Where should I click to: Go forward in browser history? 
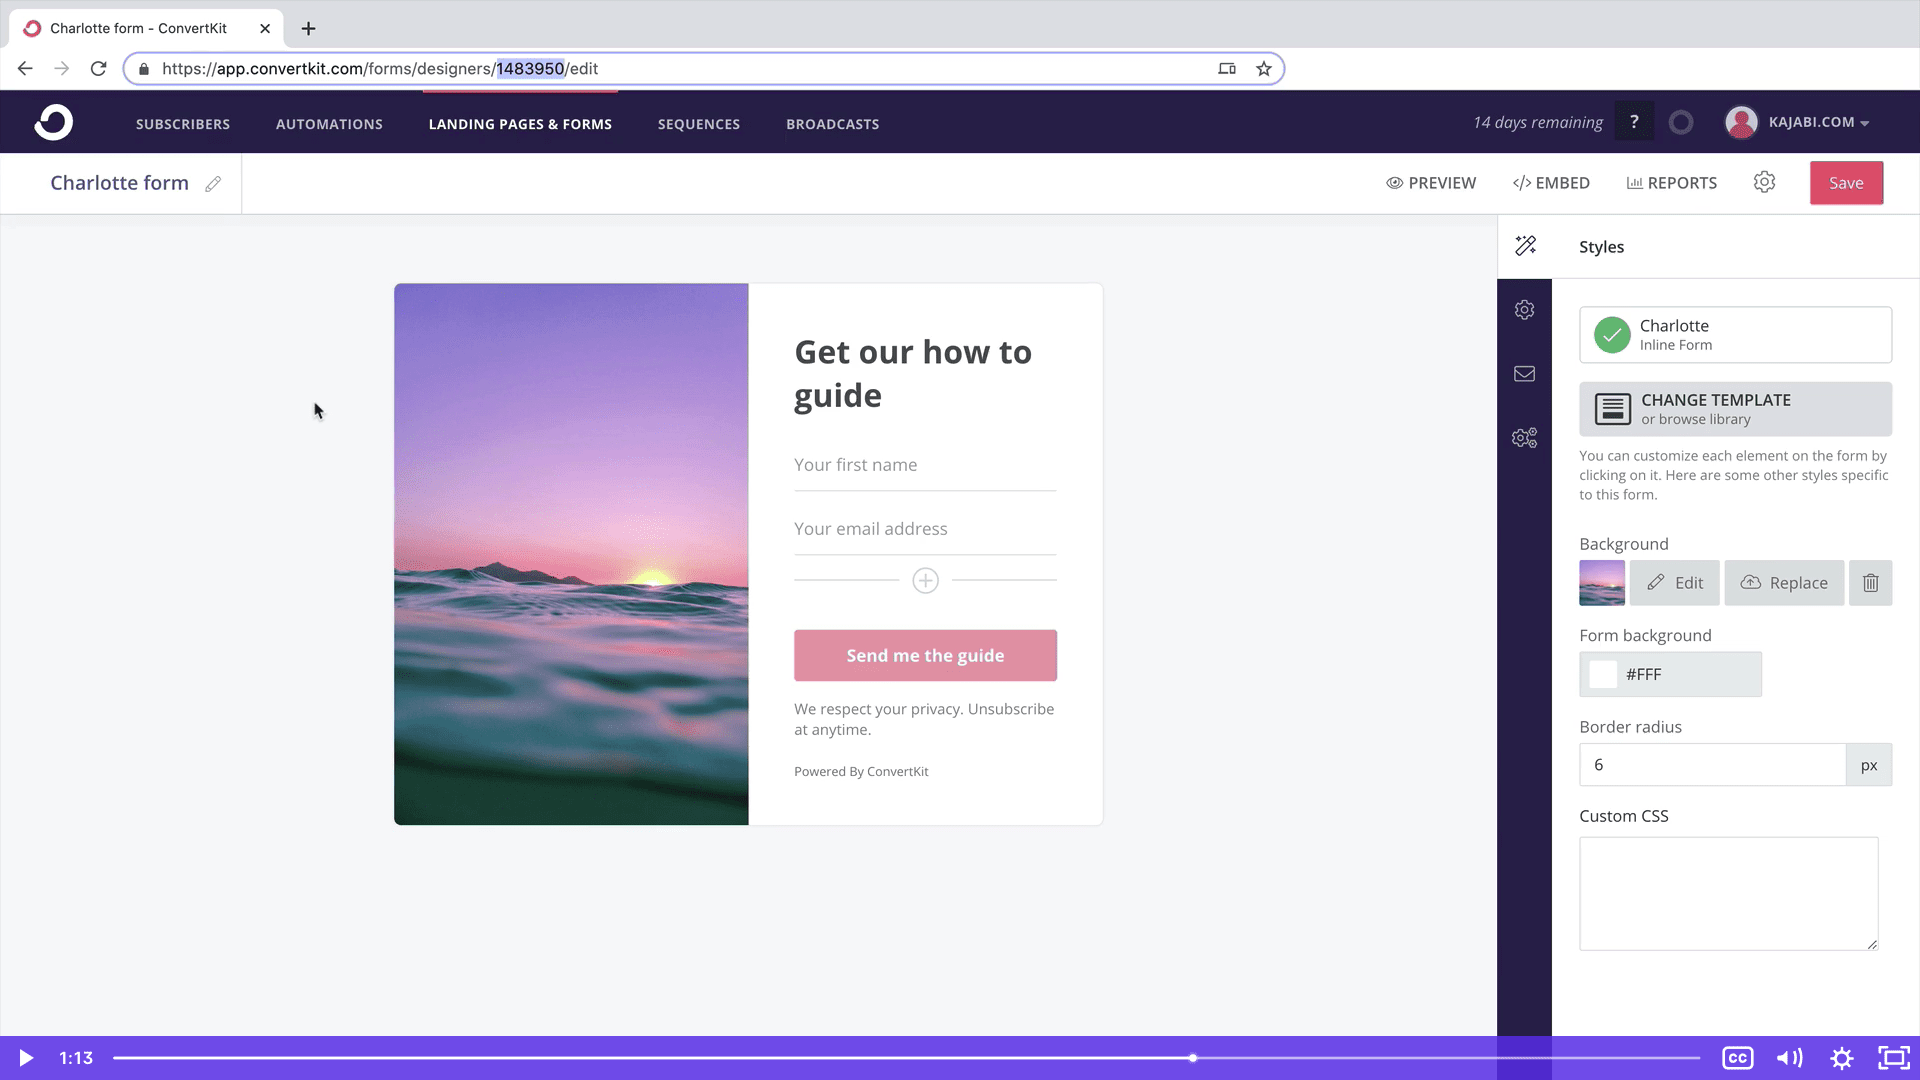tap(62, 69)
